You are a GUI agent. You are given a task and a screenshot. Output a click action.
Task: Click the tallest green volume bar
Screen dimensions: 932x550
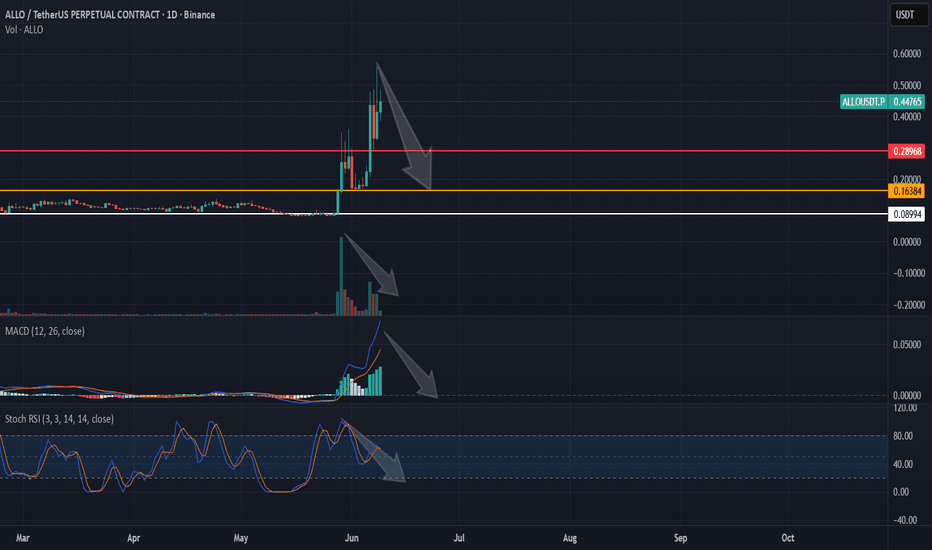coord(341,276)
